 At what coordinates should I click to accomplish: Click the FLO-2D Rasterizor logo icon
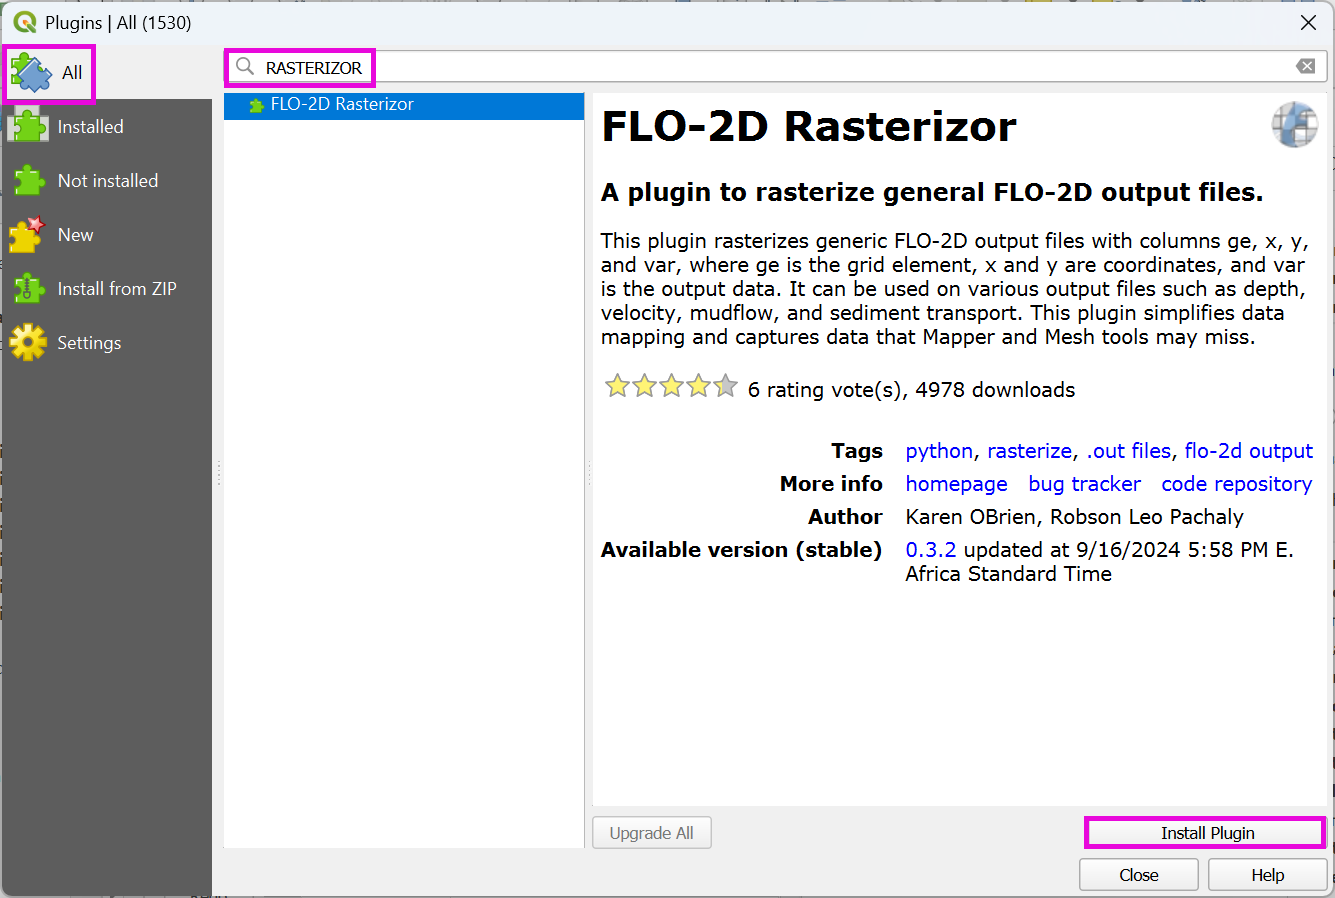1294,125
